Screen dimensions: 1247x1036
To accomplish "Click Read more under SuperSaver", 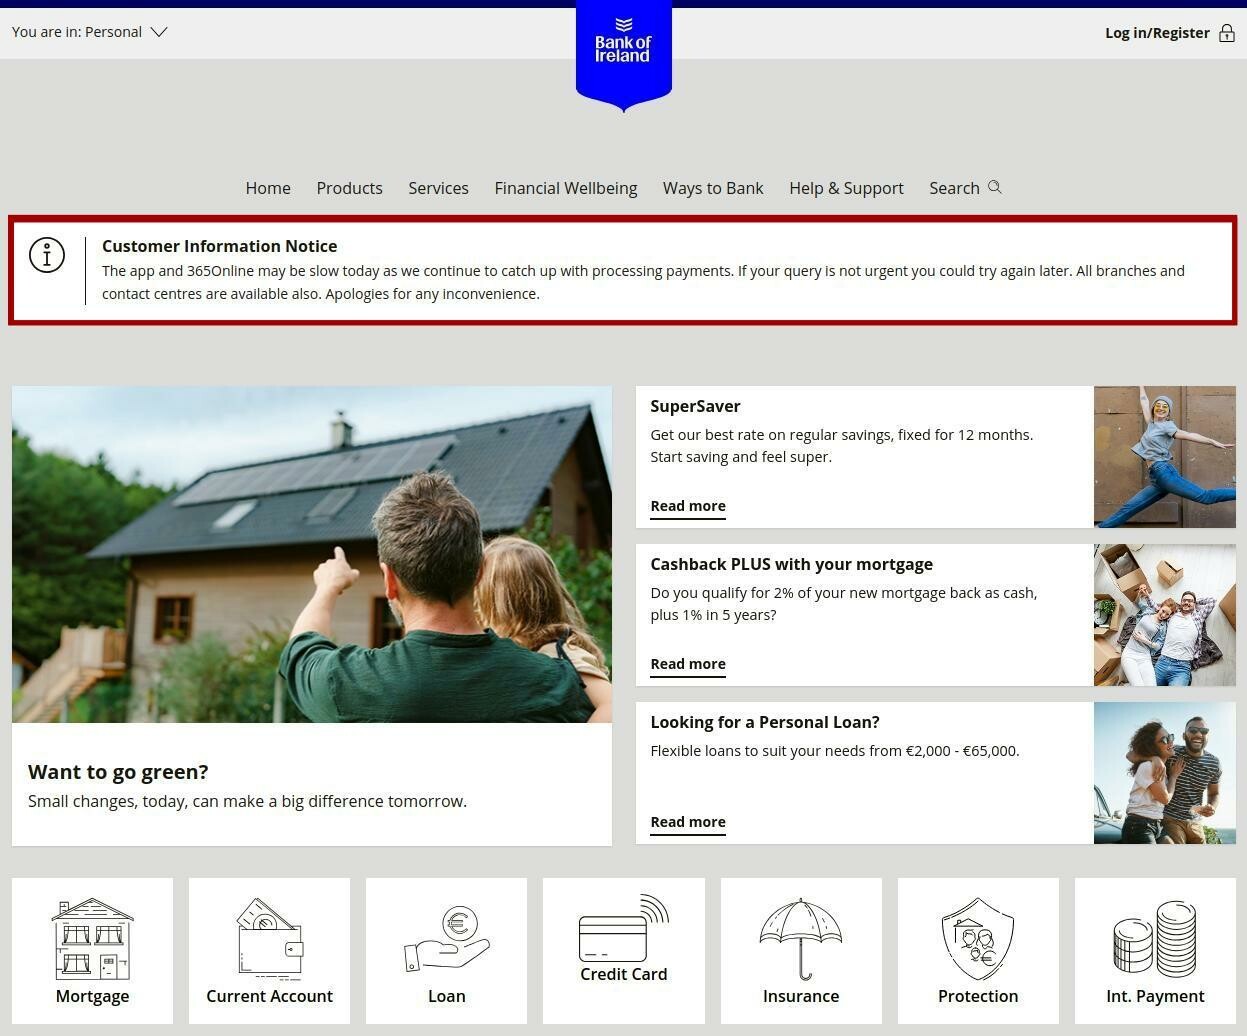I will click(688, 506).
